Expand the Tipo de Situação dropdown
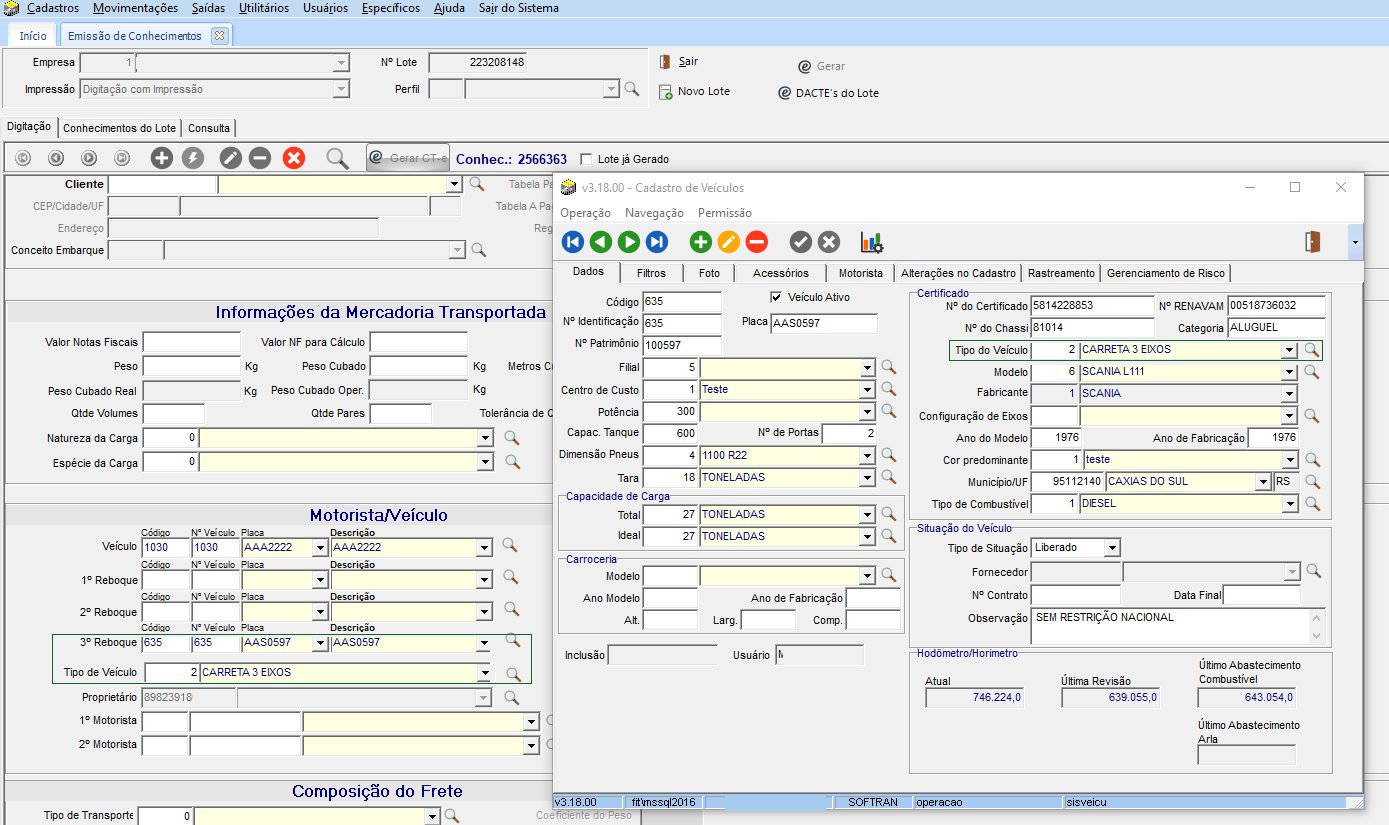This screenshot has height=825, width=1389. [x=1112, y=548]
